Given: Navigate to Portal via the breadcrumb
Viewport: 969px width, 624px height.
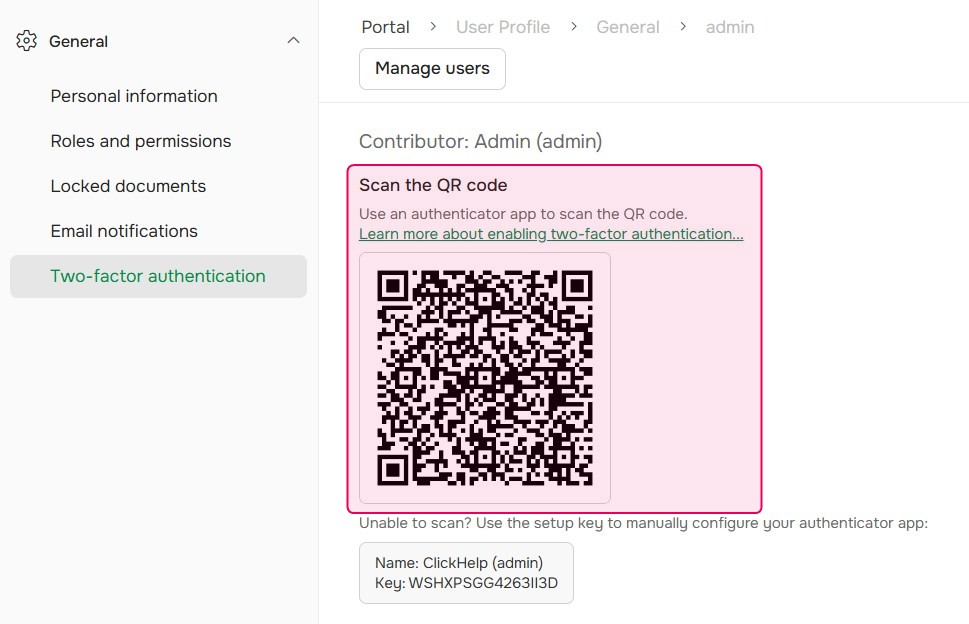Looking at the screenshot, I should click(385, 27).
